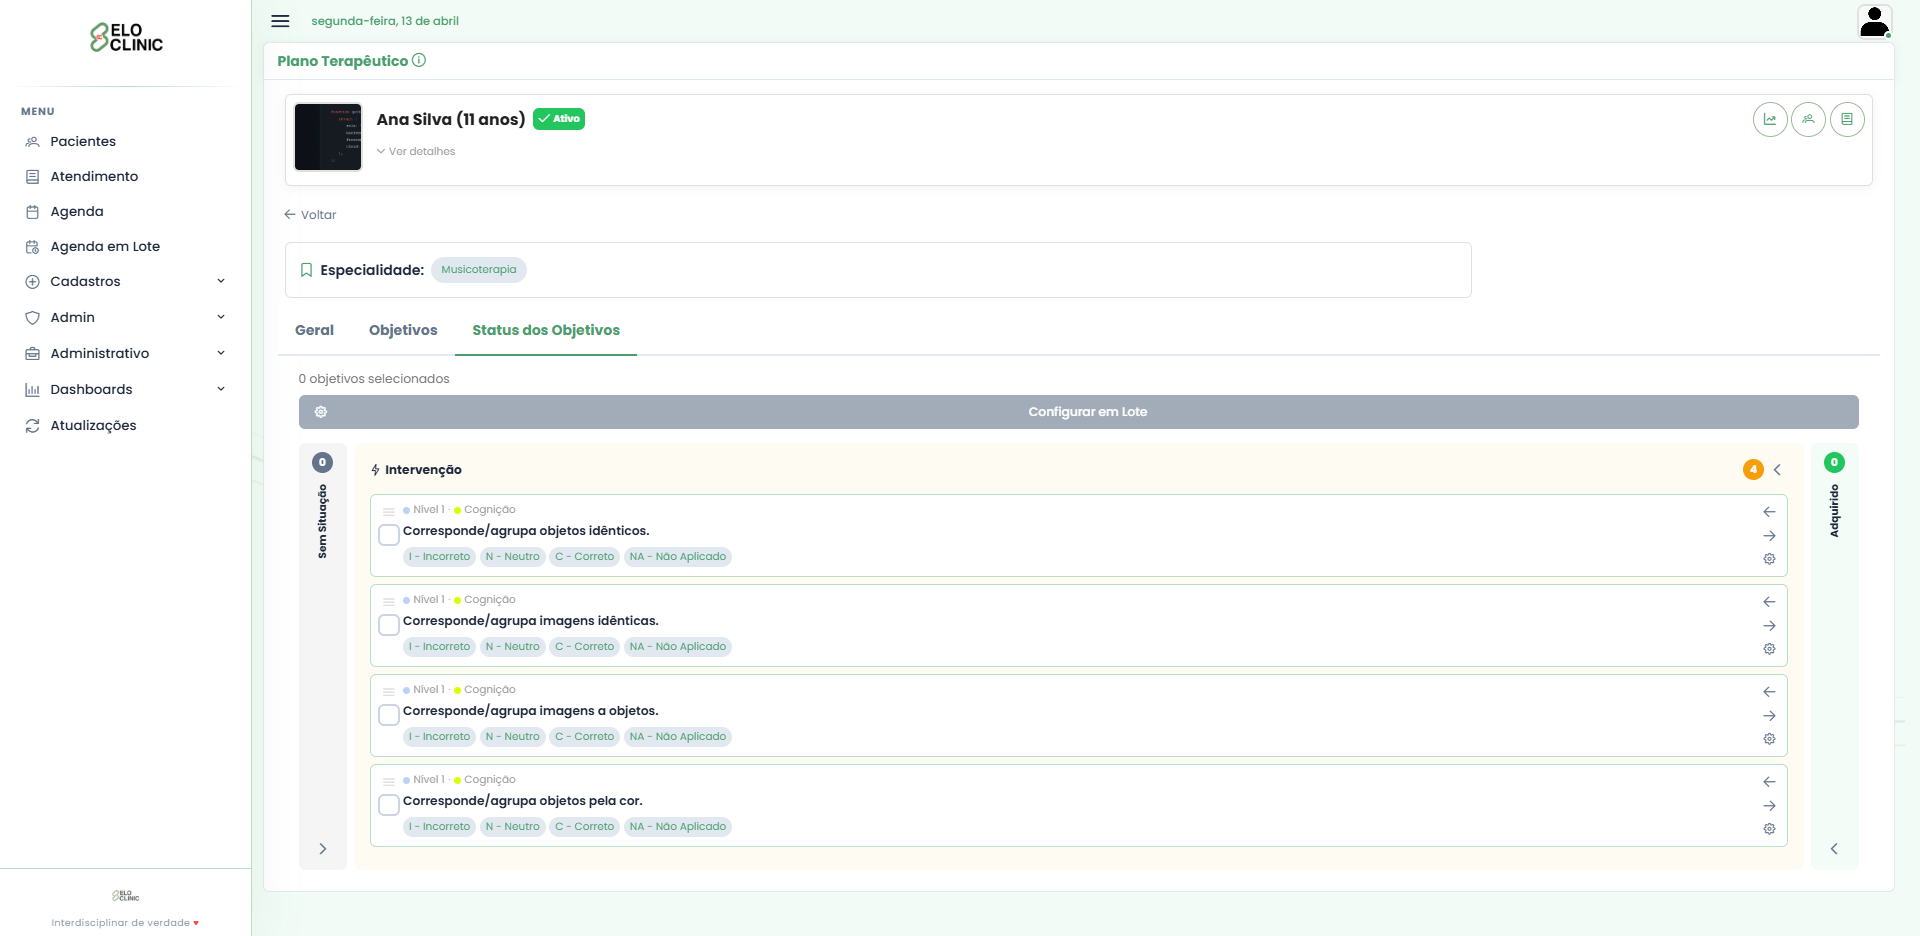Open the Geral tab

[314, 331]
